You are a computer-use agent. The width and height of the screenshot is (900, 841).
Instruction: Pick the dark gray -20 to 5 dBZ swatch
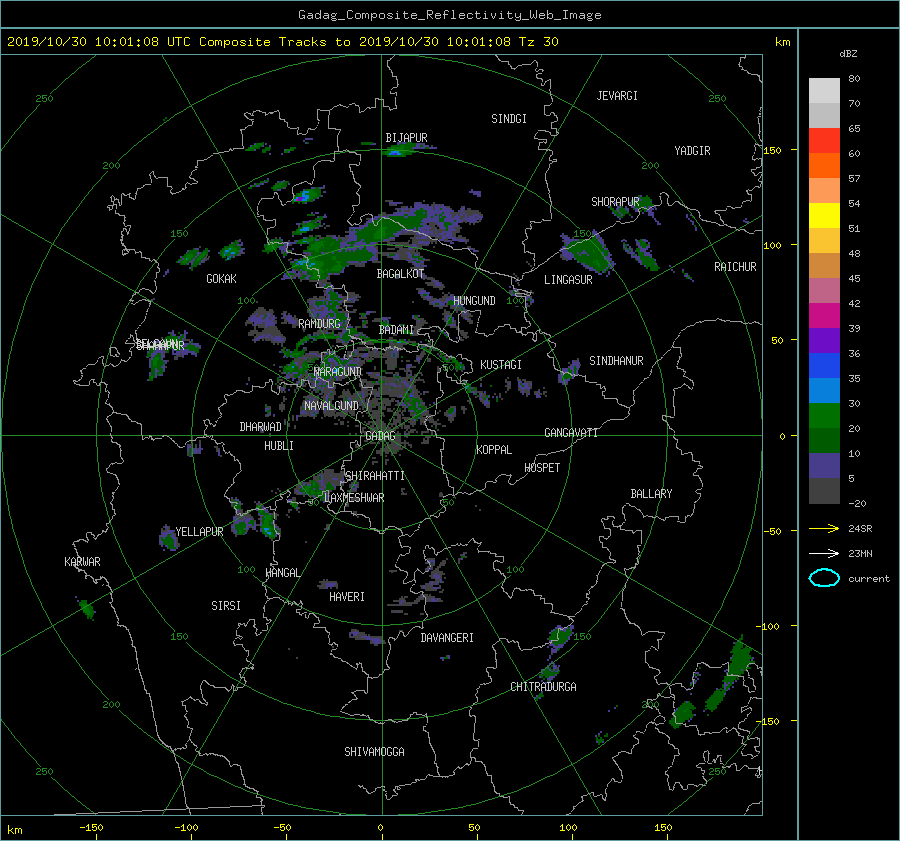(x=824, y=491)
